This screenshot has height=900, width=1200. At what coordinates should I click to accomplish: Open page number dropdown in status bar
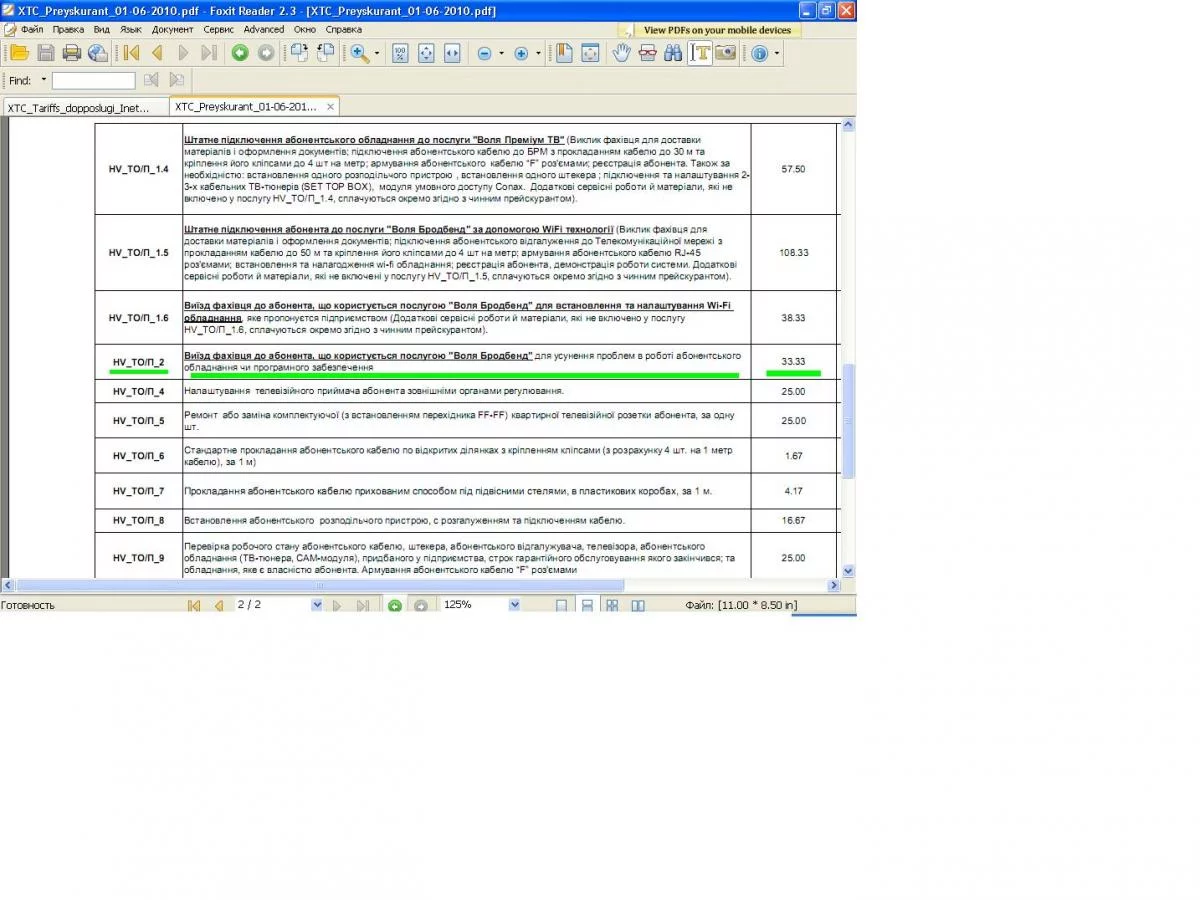317,605
